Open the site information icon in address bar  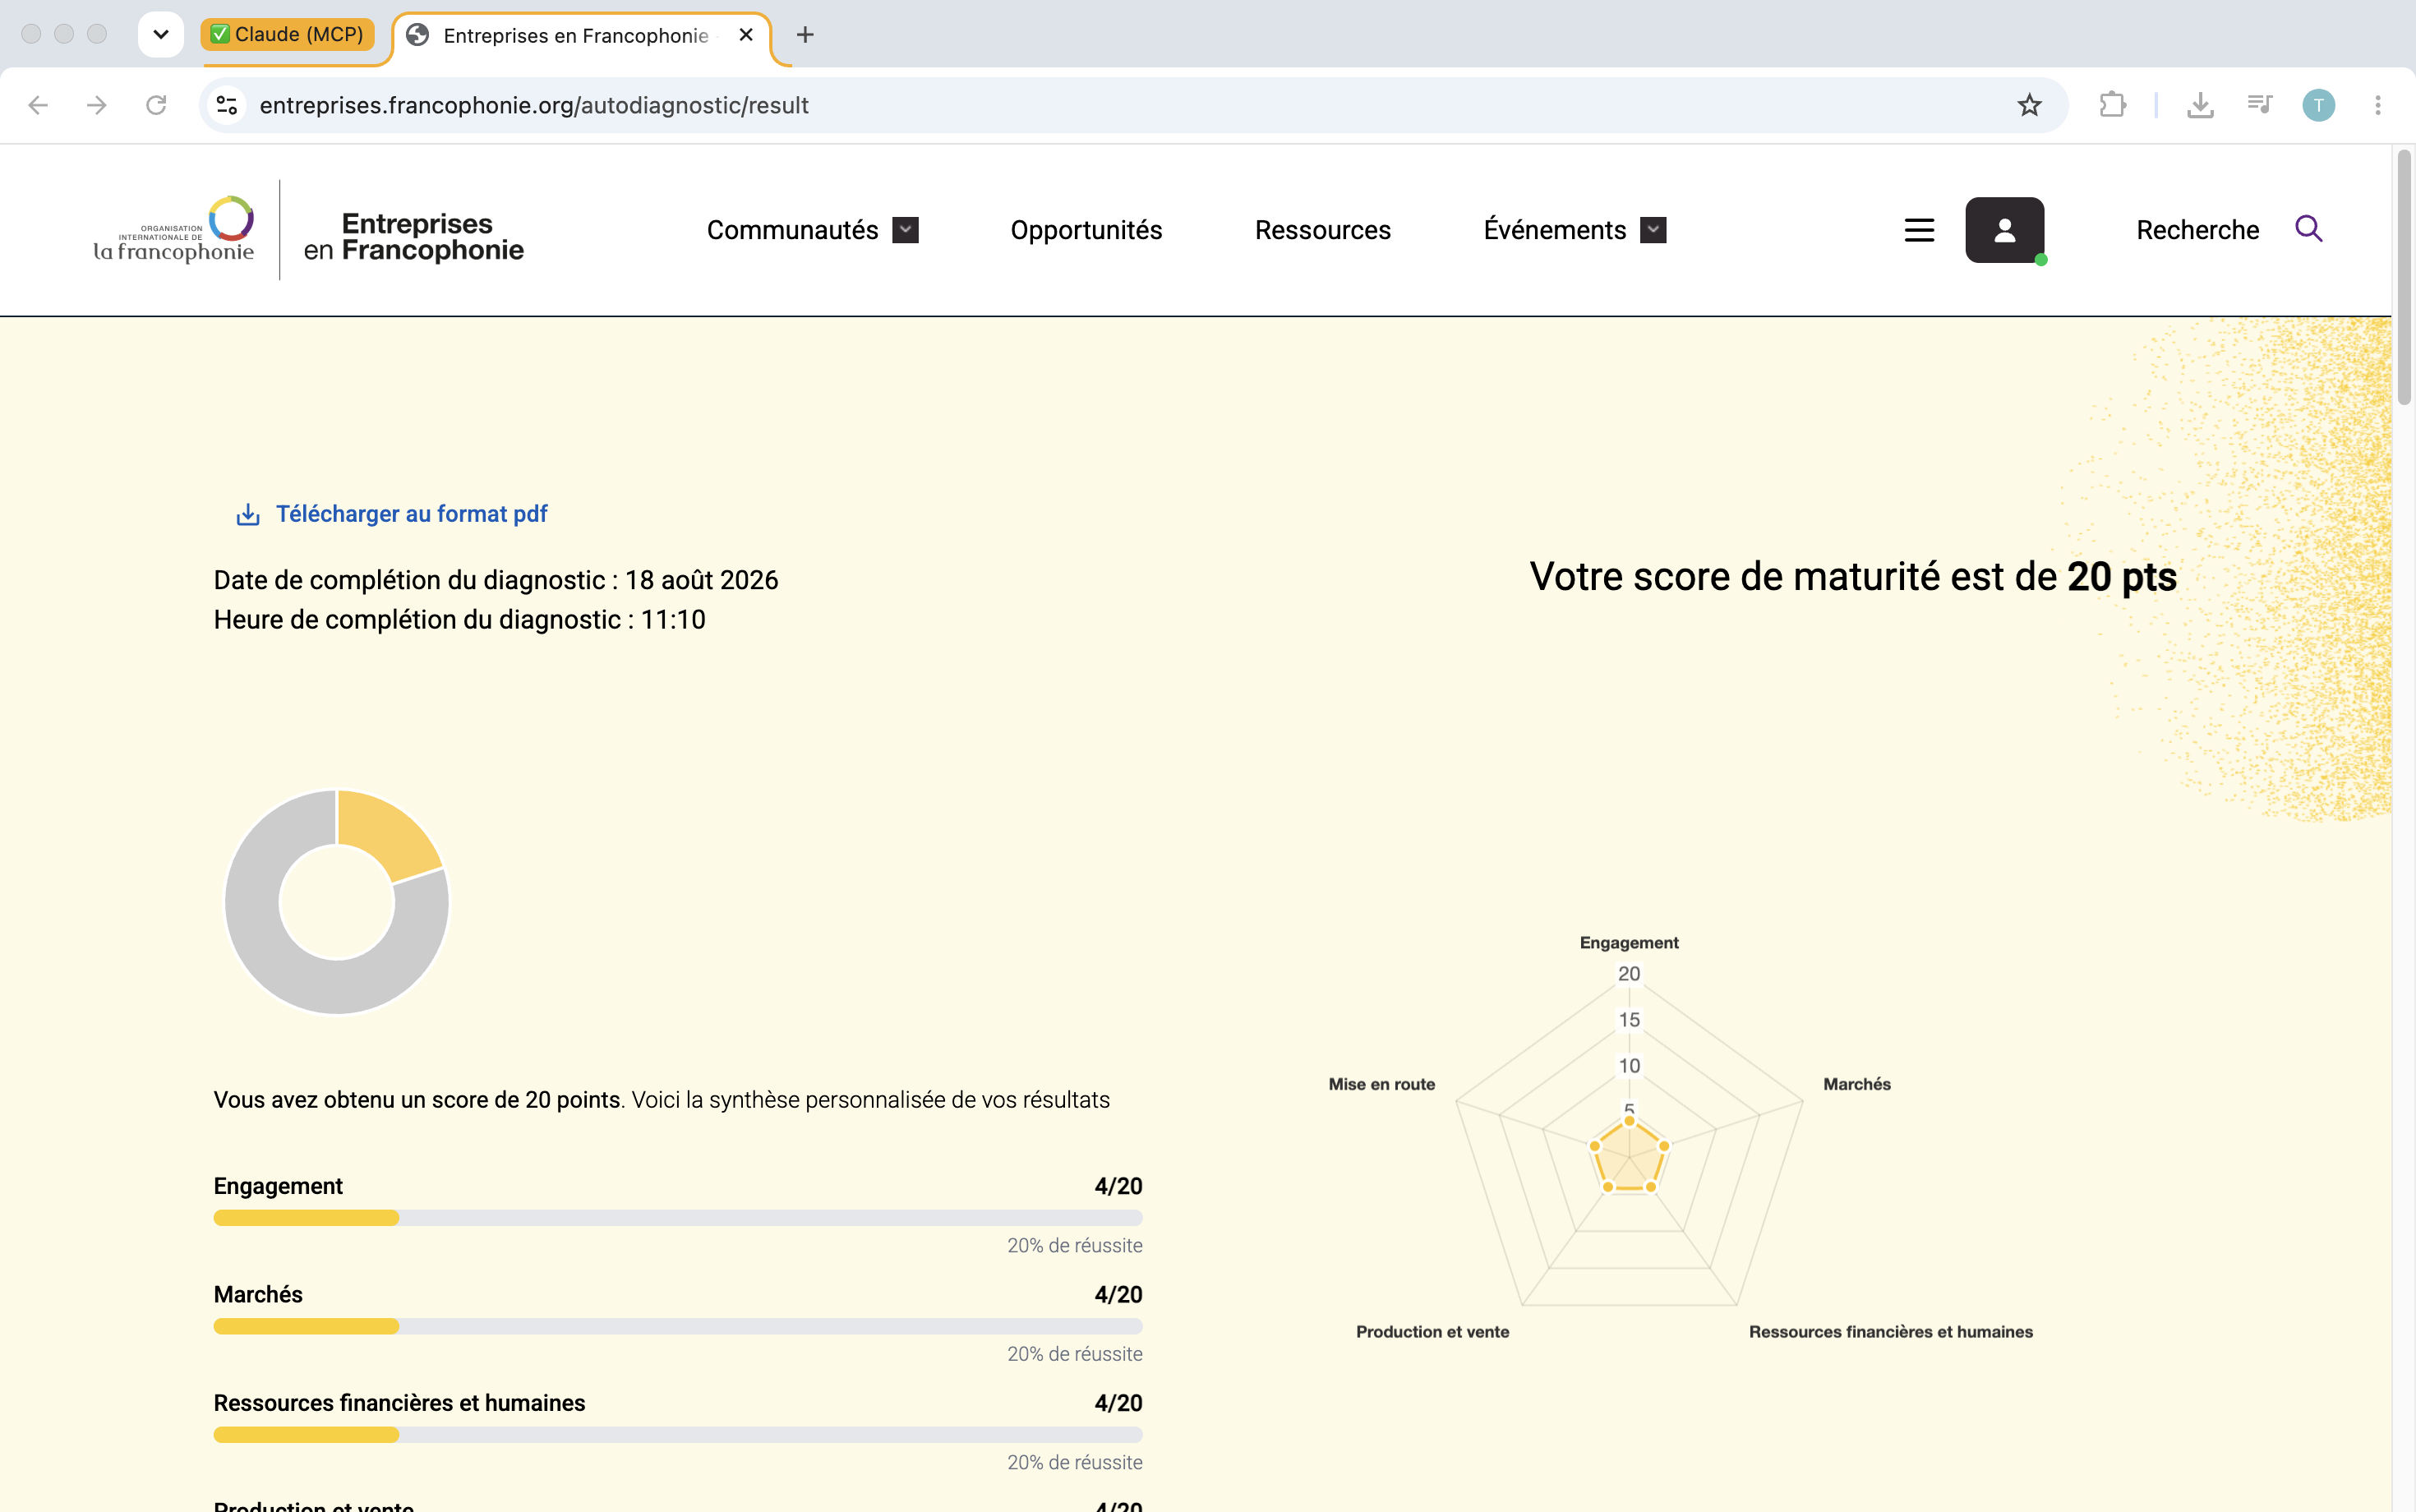227,105
